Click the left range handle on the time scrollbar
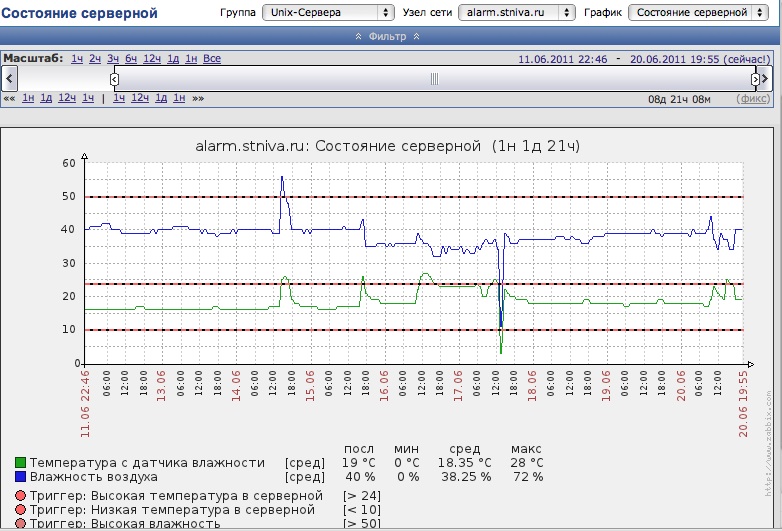Viewport: 782px width, 531px height. pos(114,78)
